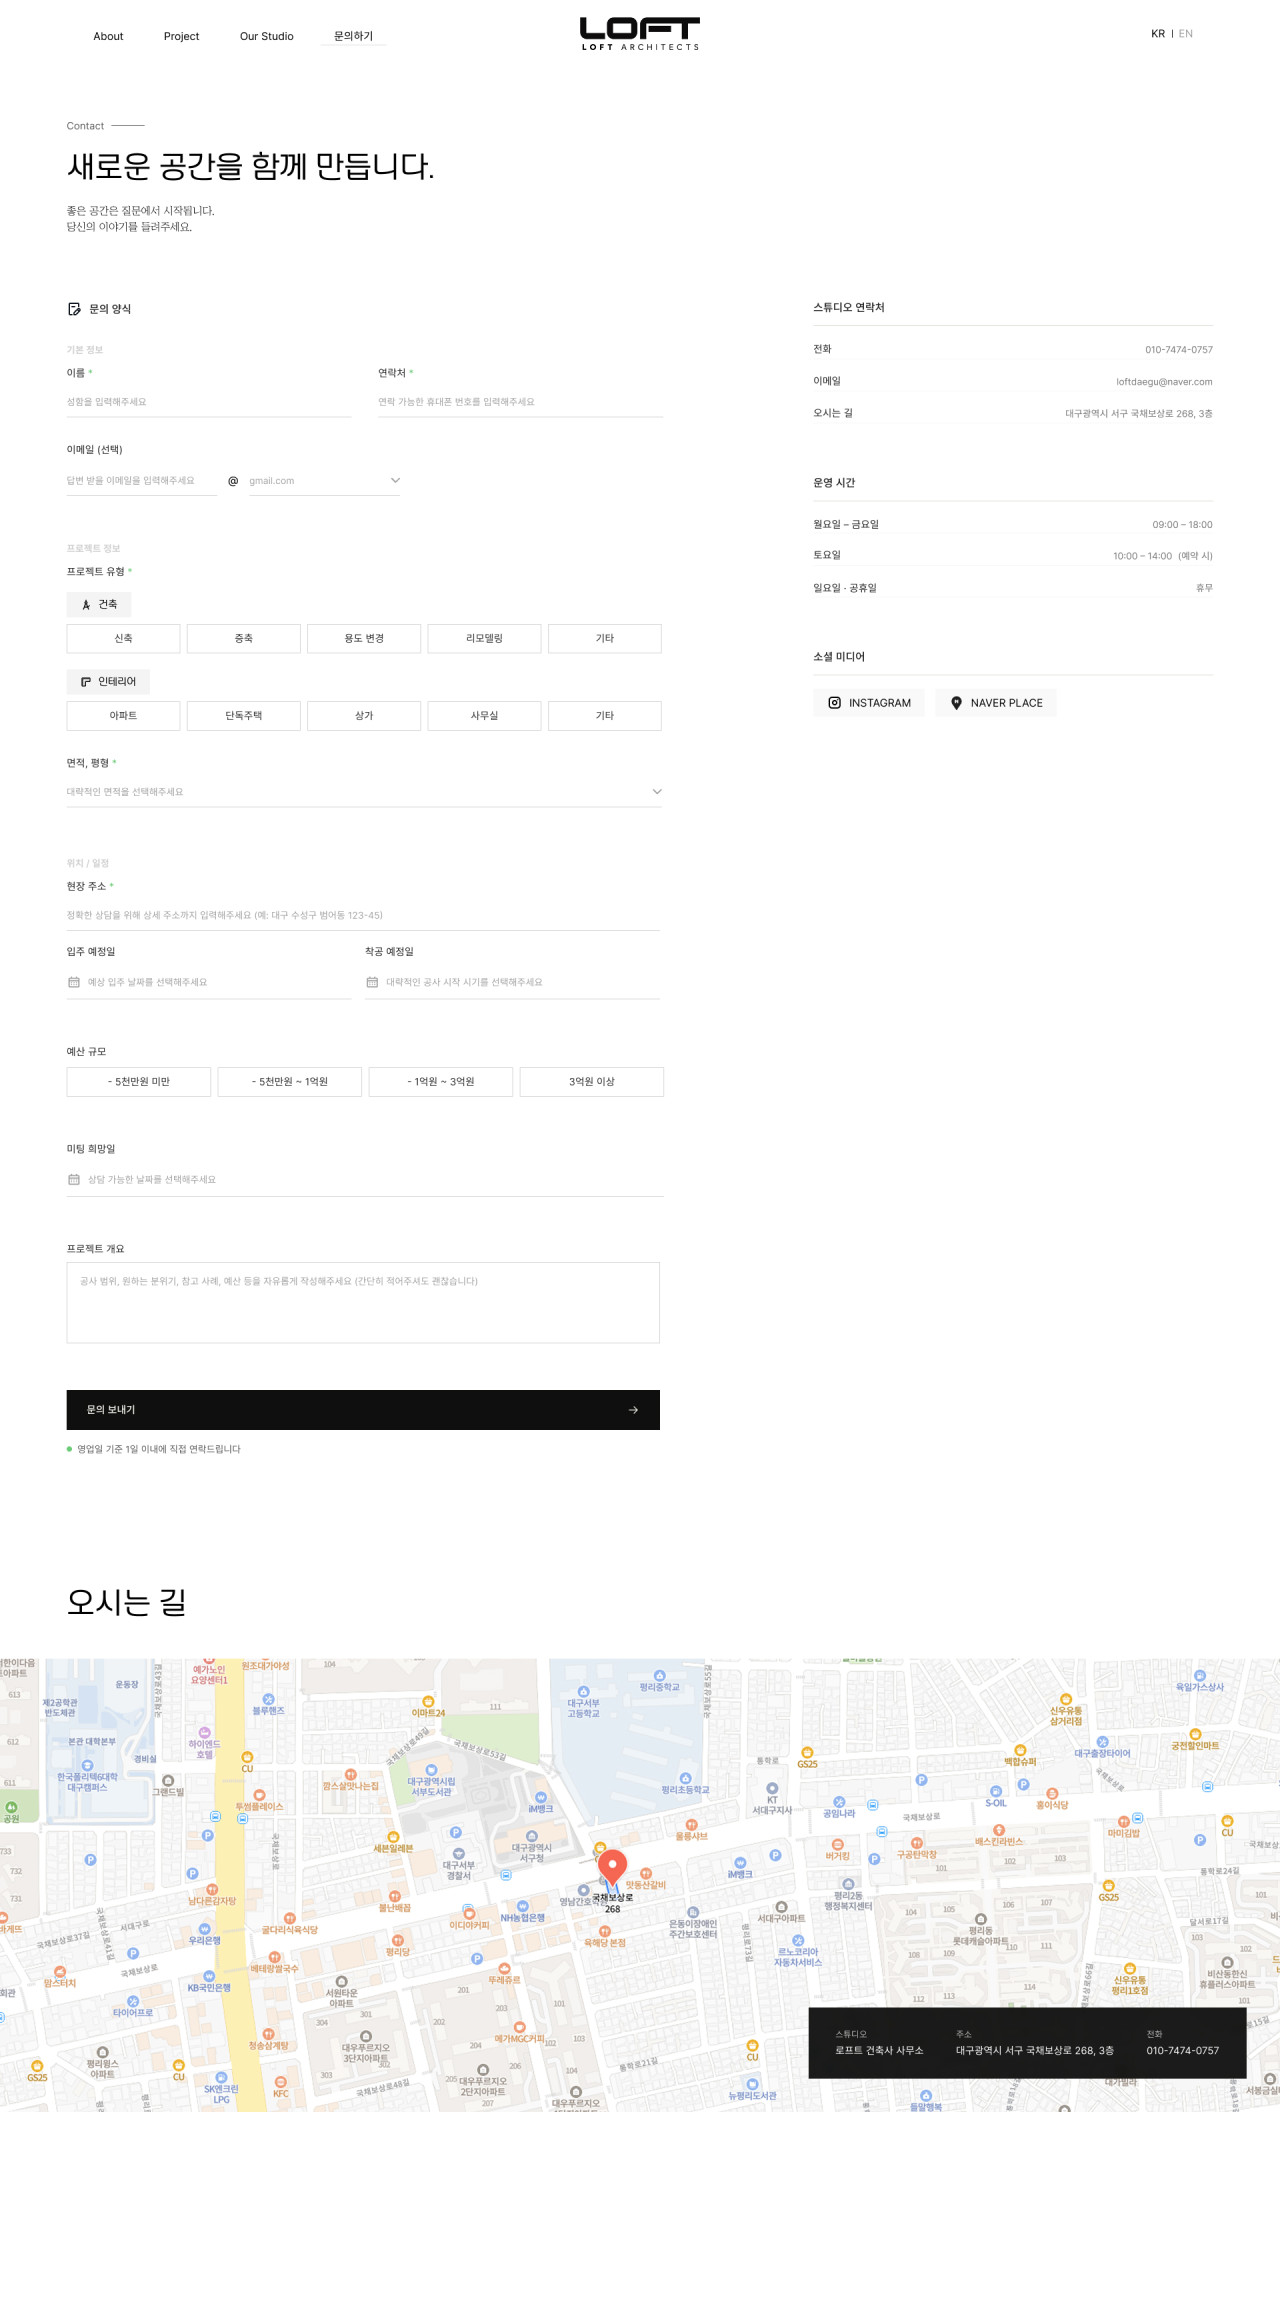Image resolution: width=1280 pixels, height=2302 pixels.
Task: Select the 아파트 interior type option
Action: coord(123,716)
